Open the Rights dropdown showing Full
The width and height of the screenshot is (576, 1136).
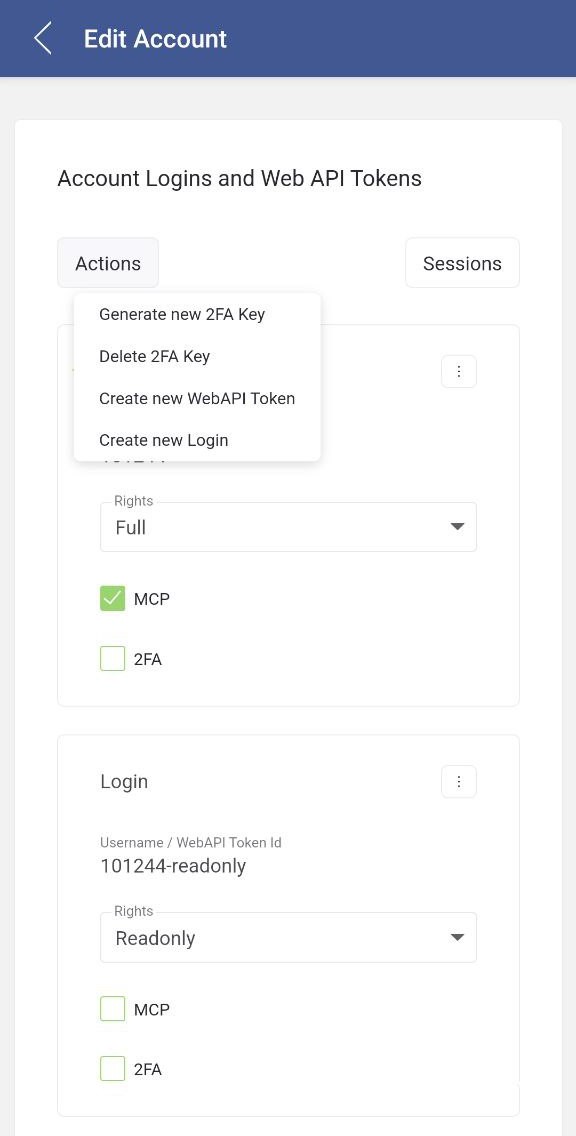288,527
